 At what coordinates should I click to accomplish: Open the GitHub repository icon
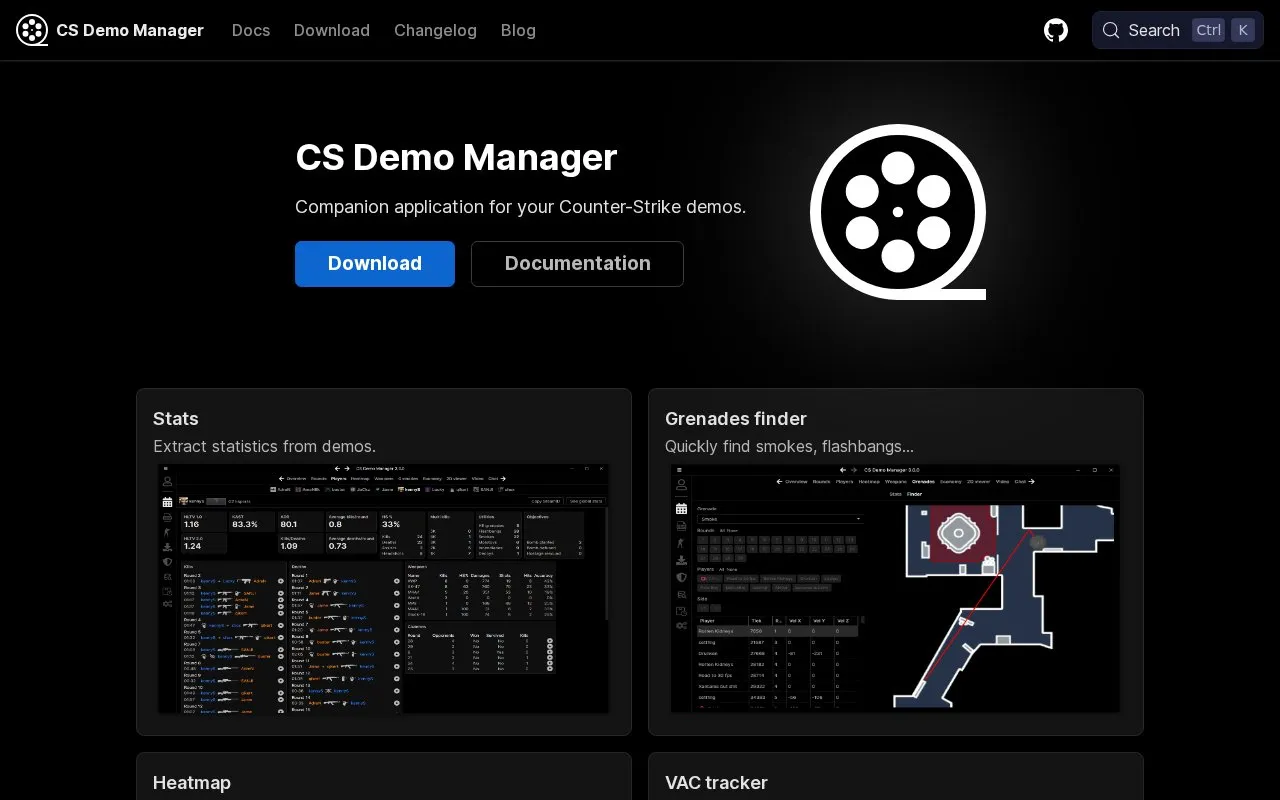pos(1056,30)
